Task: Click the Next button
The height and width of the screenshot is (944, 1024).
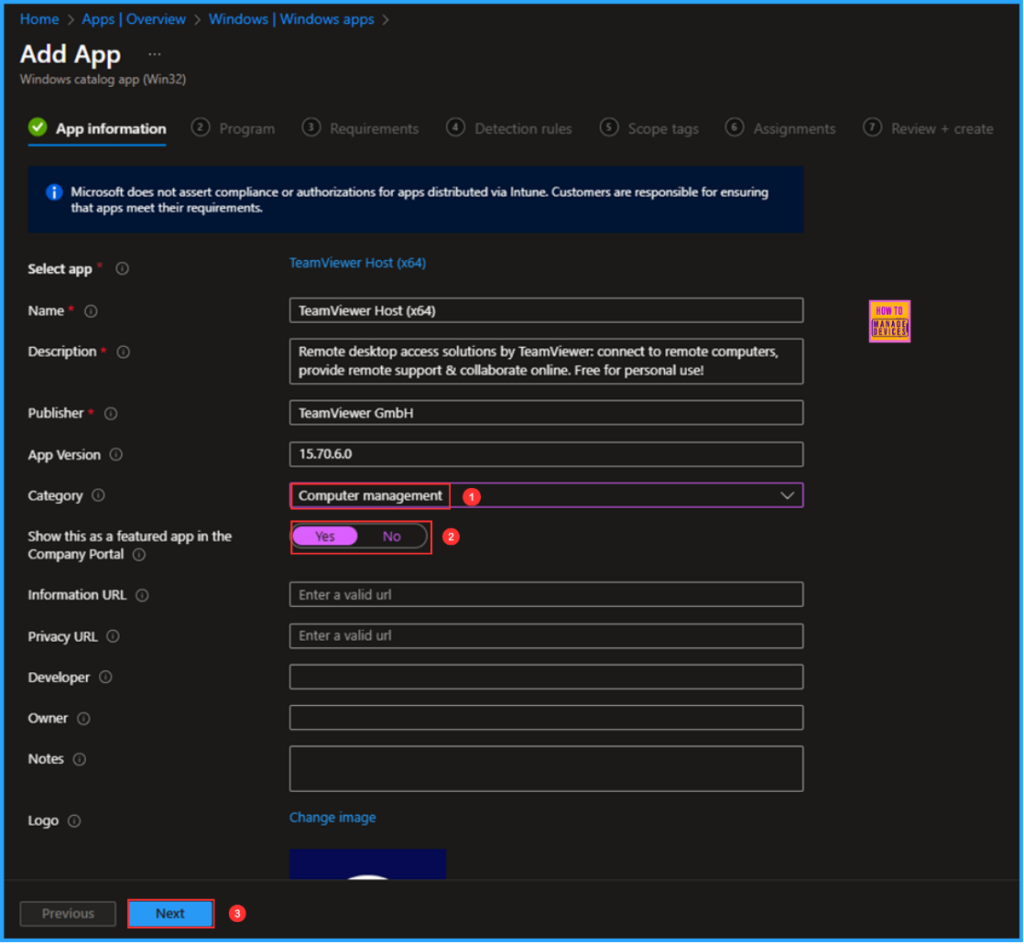Action: (x=170, y=913)
